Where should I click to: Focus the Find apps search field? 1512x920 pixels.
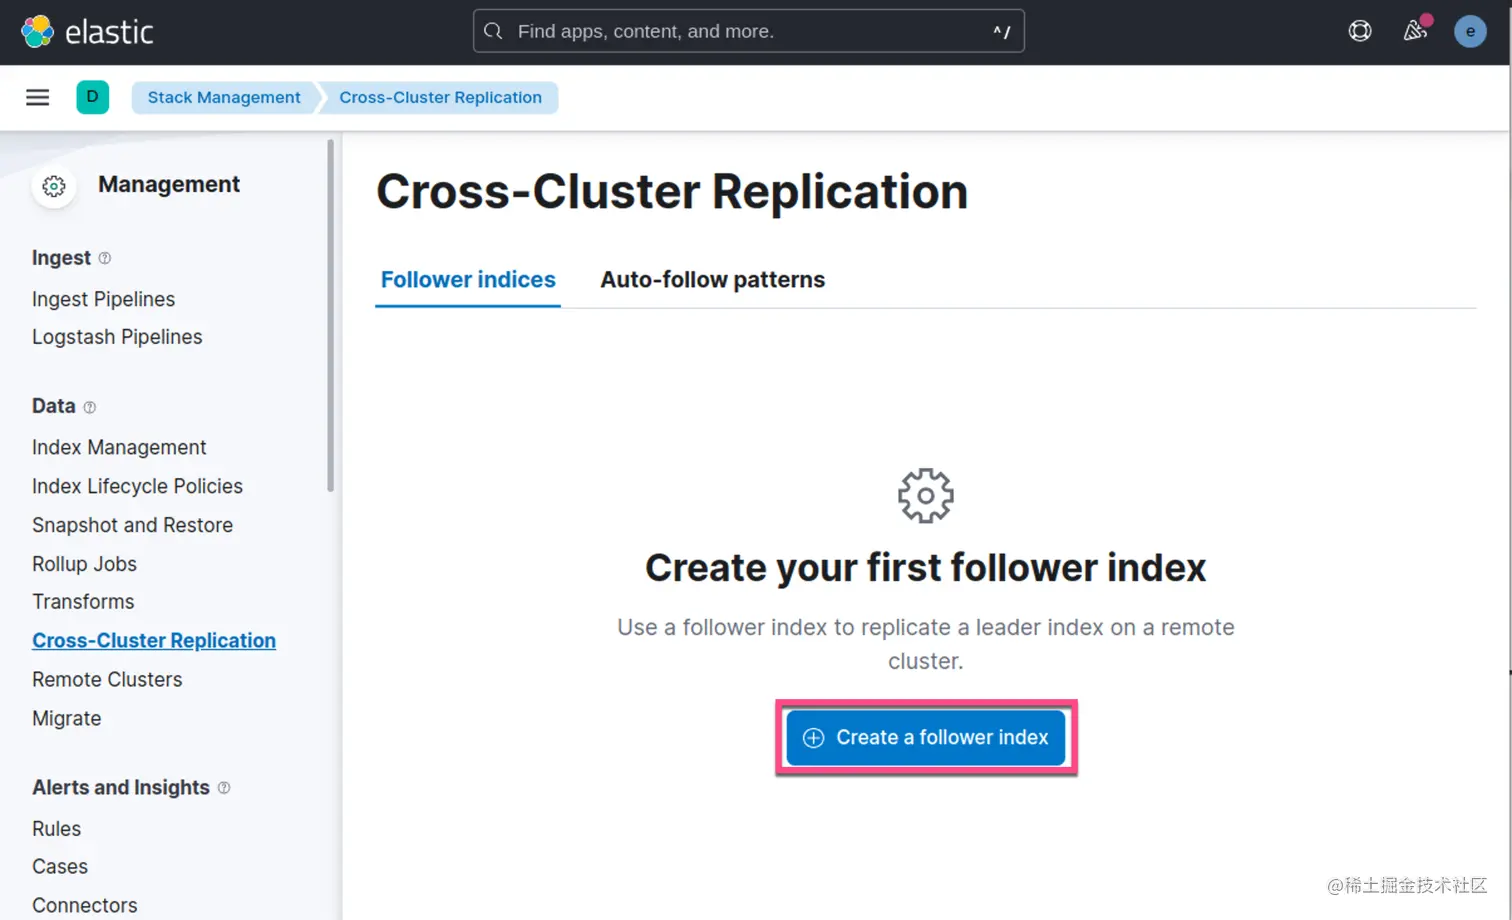click(x=748, y=31)
